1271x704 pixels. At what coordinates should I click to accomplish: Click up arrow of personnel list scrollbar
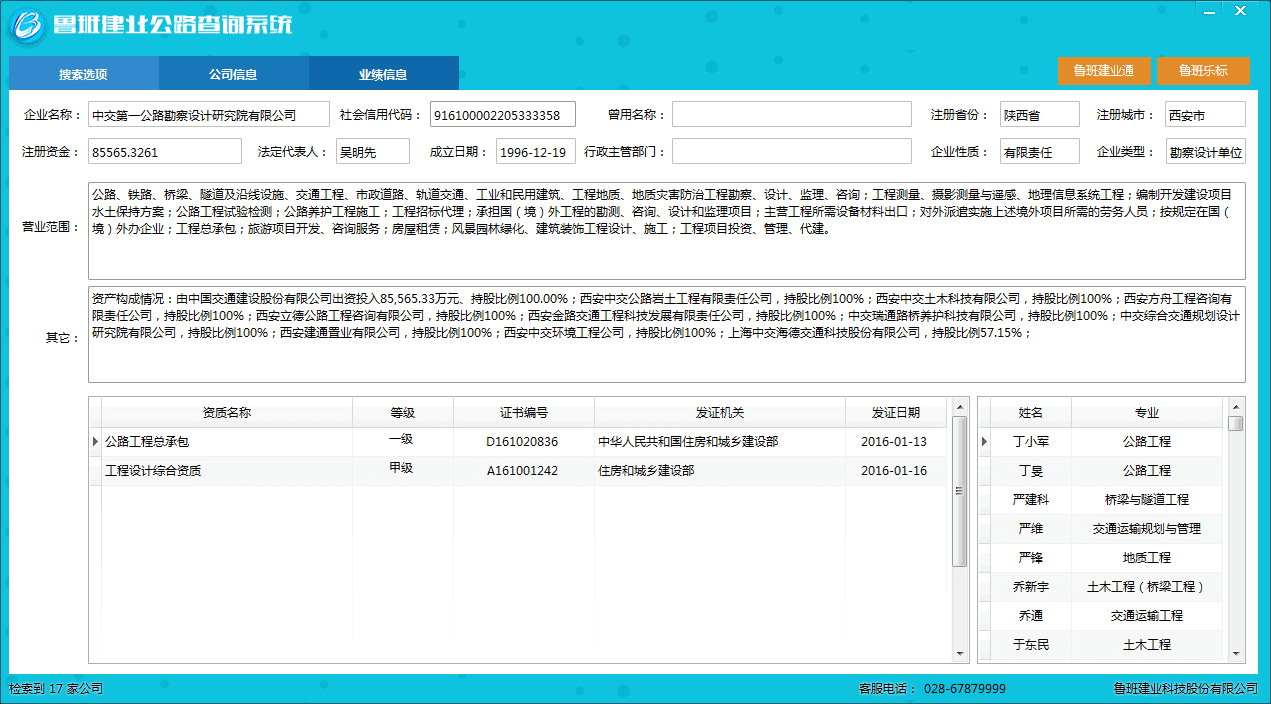(1236, 406)
